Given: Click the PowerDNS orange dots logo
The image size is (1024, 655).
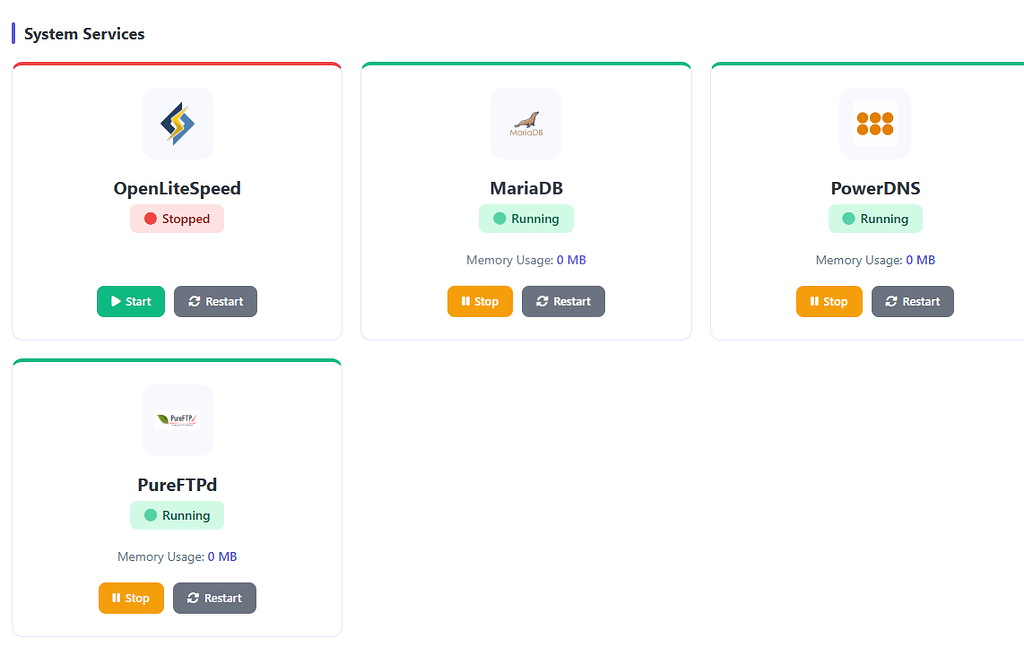Looking at the screenshot, I should coord(875,123).
